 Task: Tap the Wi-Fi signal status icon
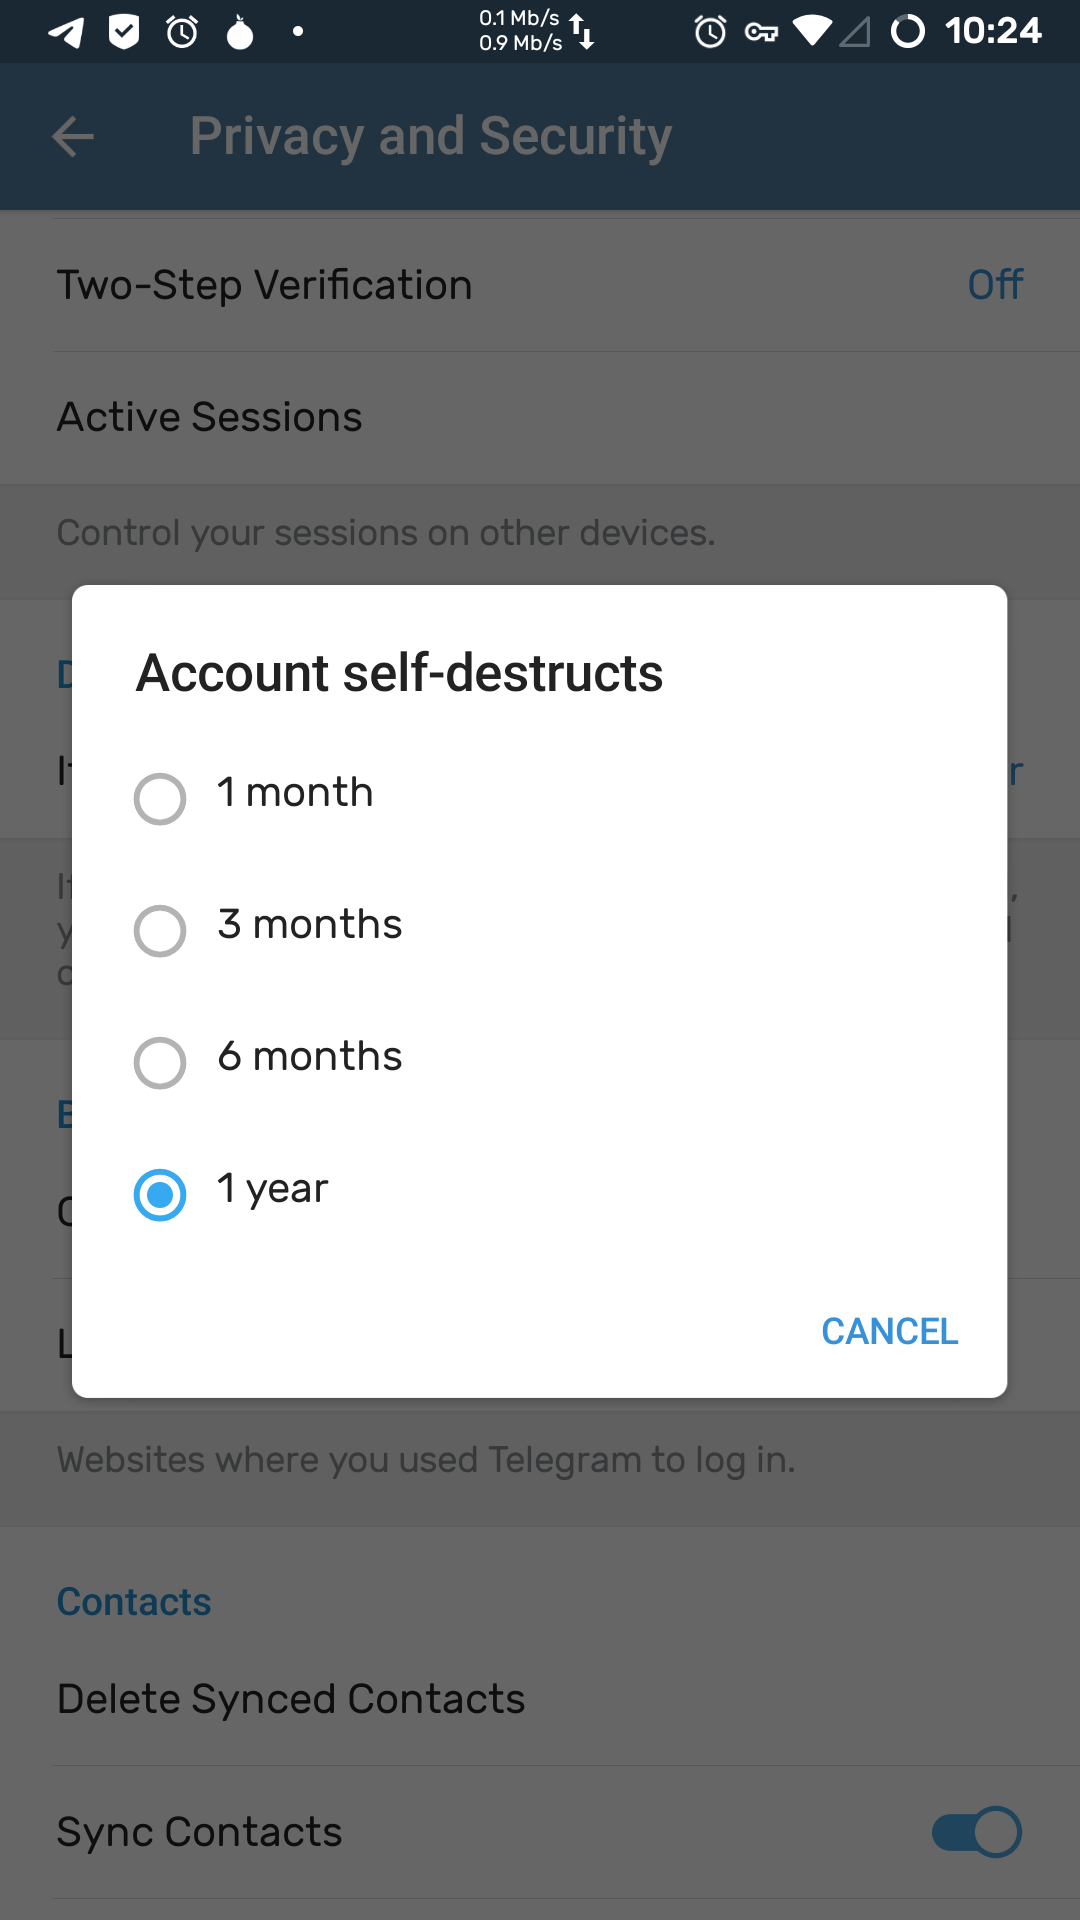811,33
